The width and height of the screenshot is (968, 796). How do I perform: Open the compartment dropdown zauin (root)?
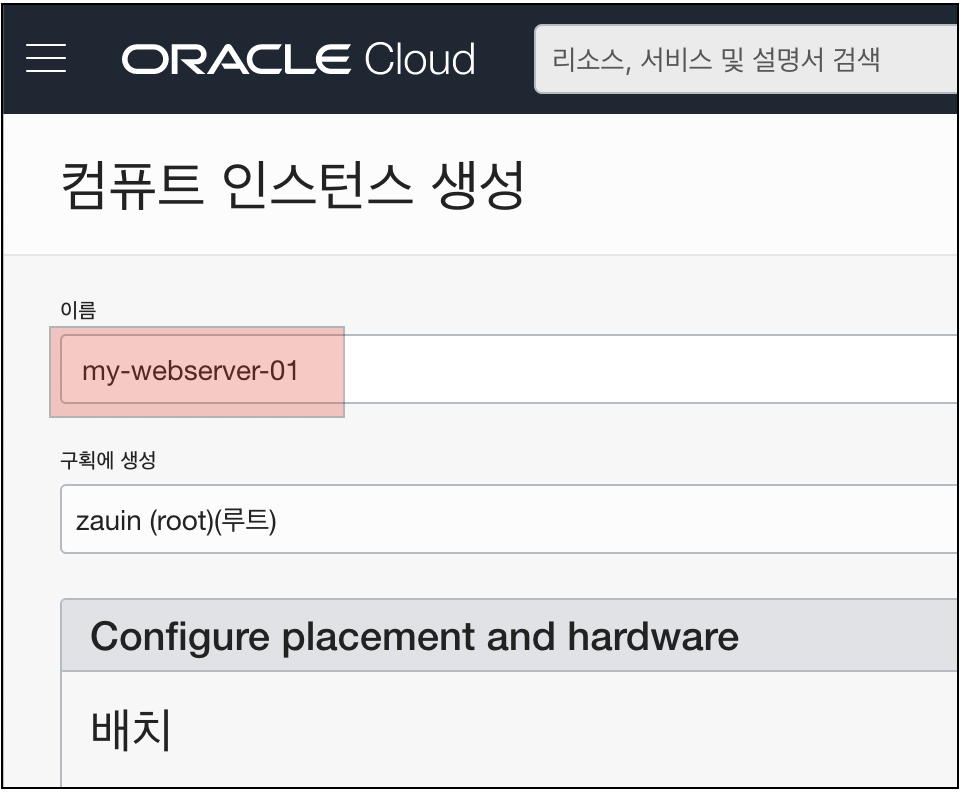(x=509, y=519)
